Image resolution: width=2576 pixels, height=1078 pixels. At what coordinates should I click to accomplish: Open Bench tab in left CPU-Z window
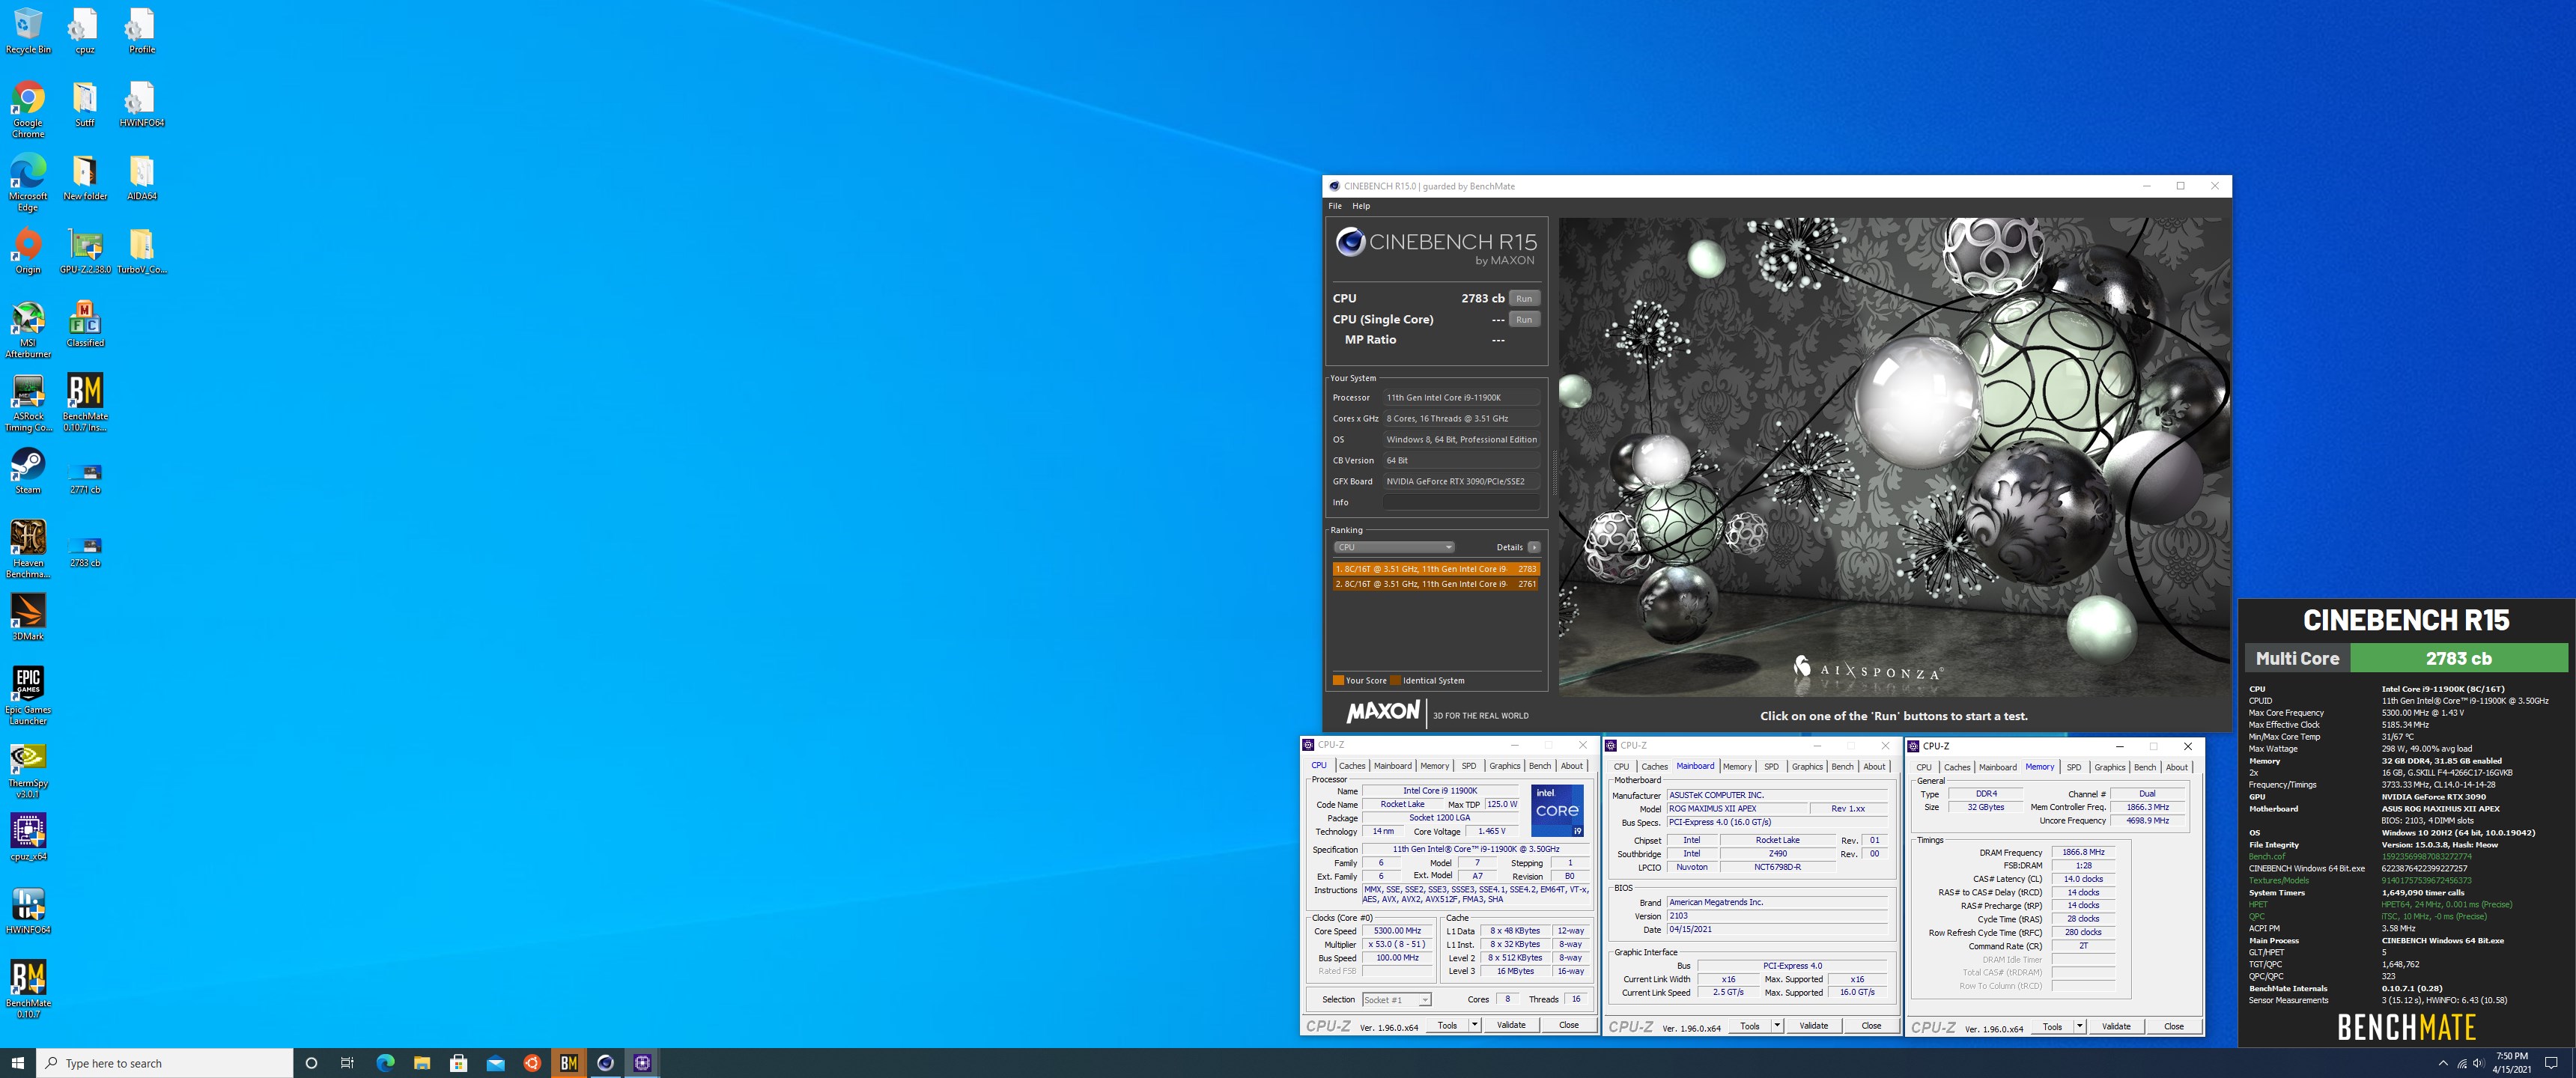[x=1540, y=766]
